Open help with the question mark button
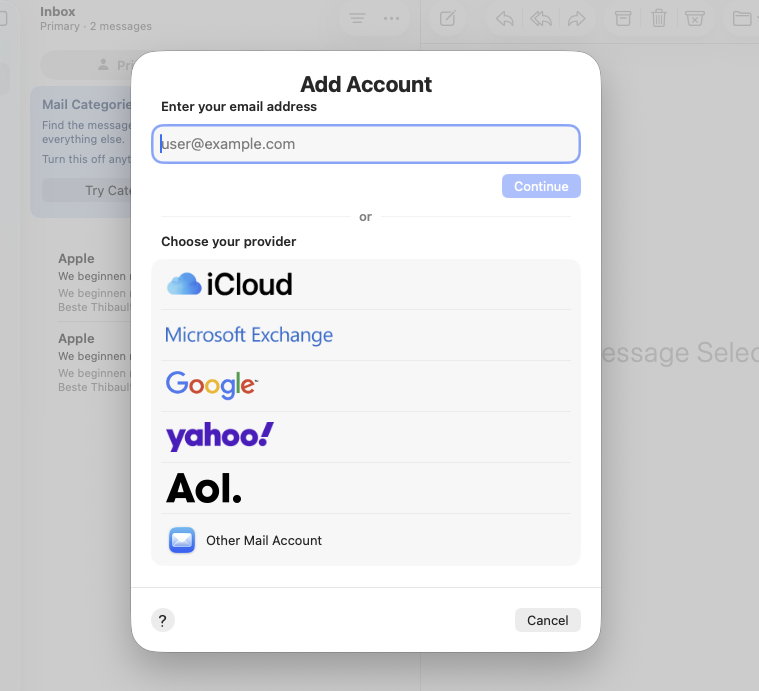 (x=163, y=620)
